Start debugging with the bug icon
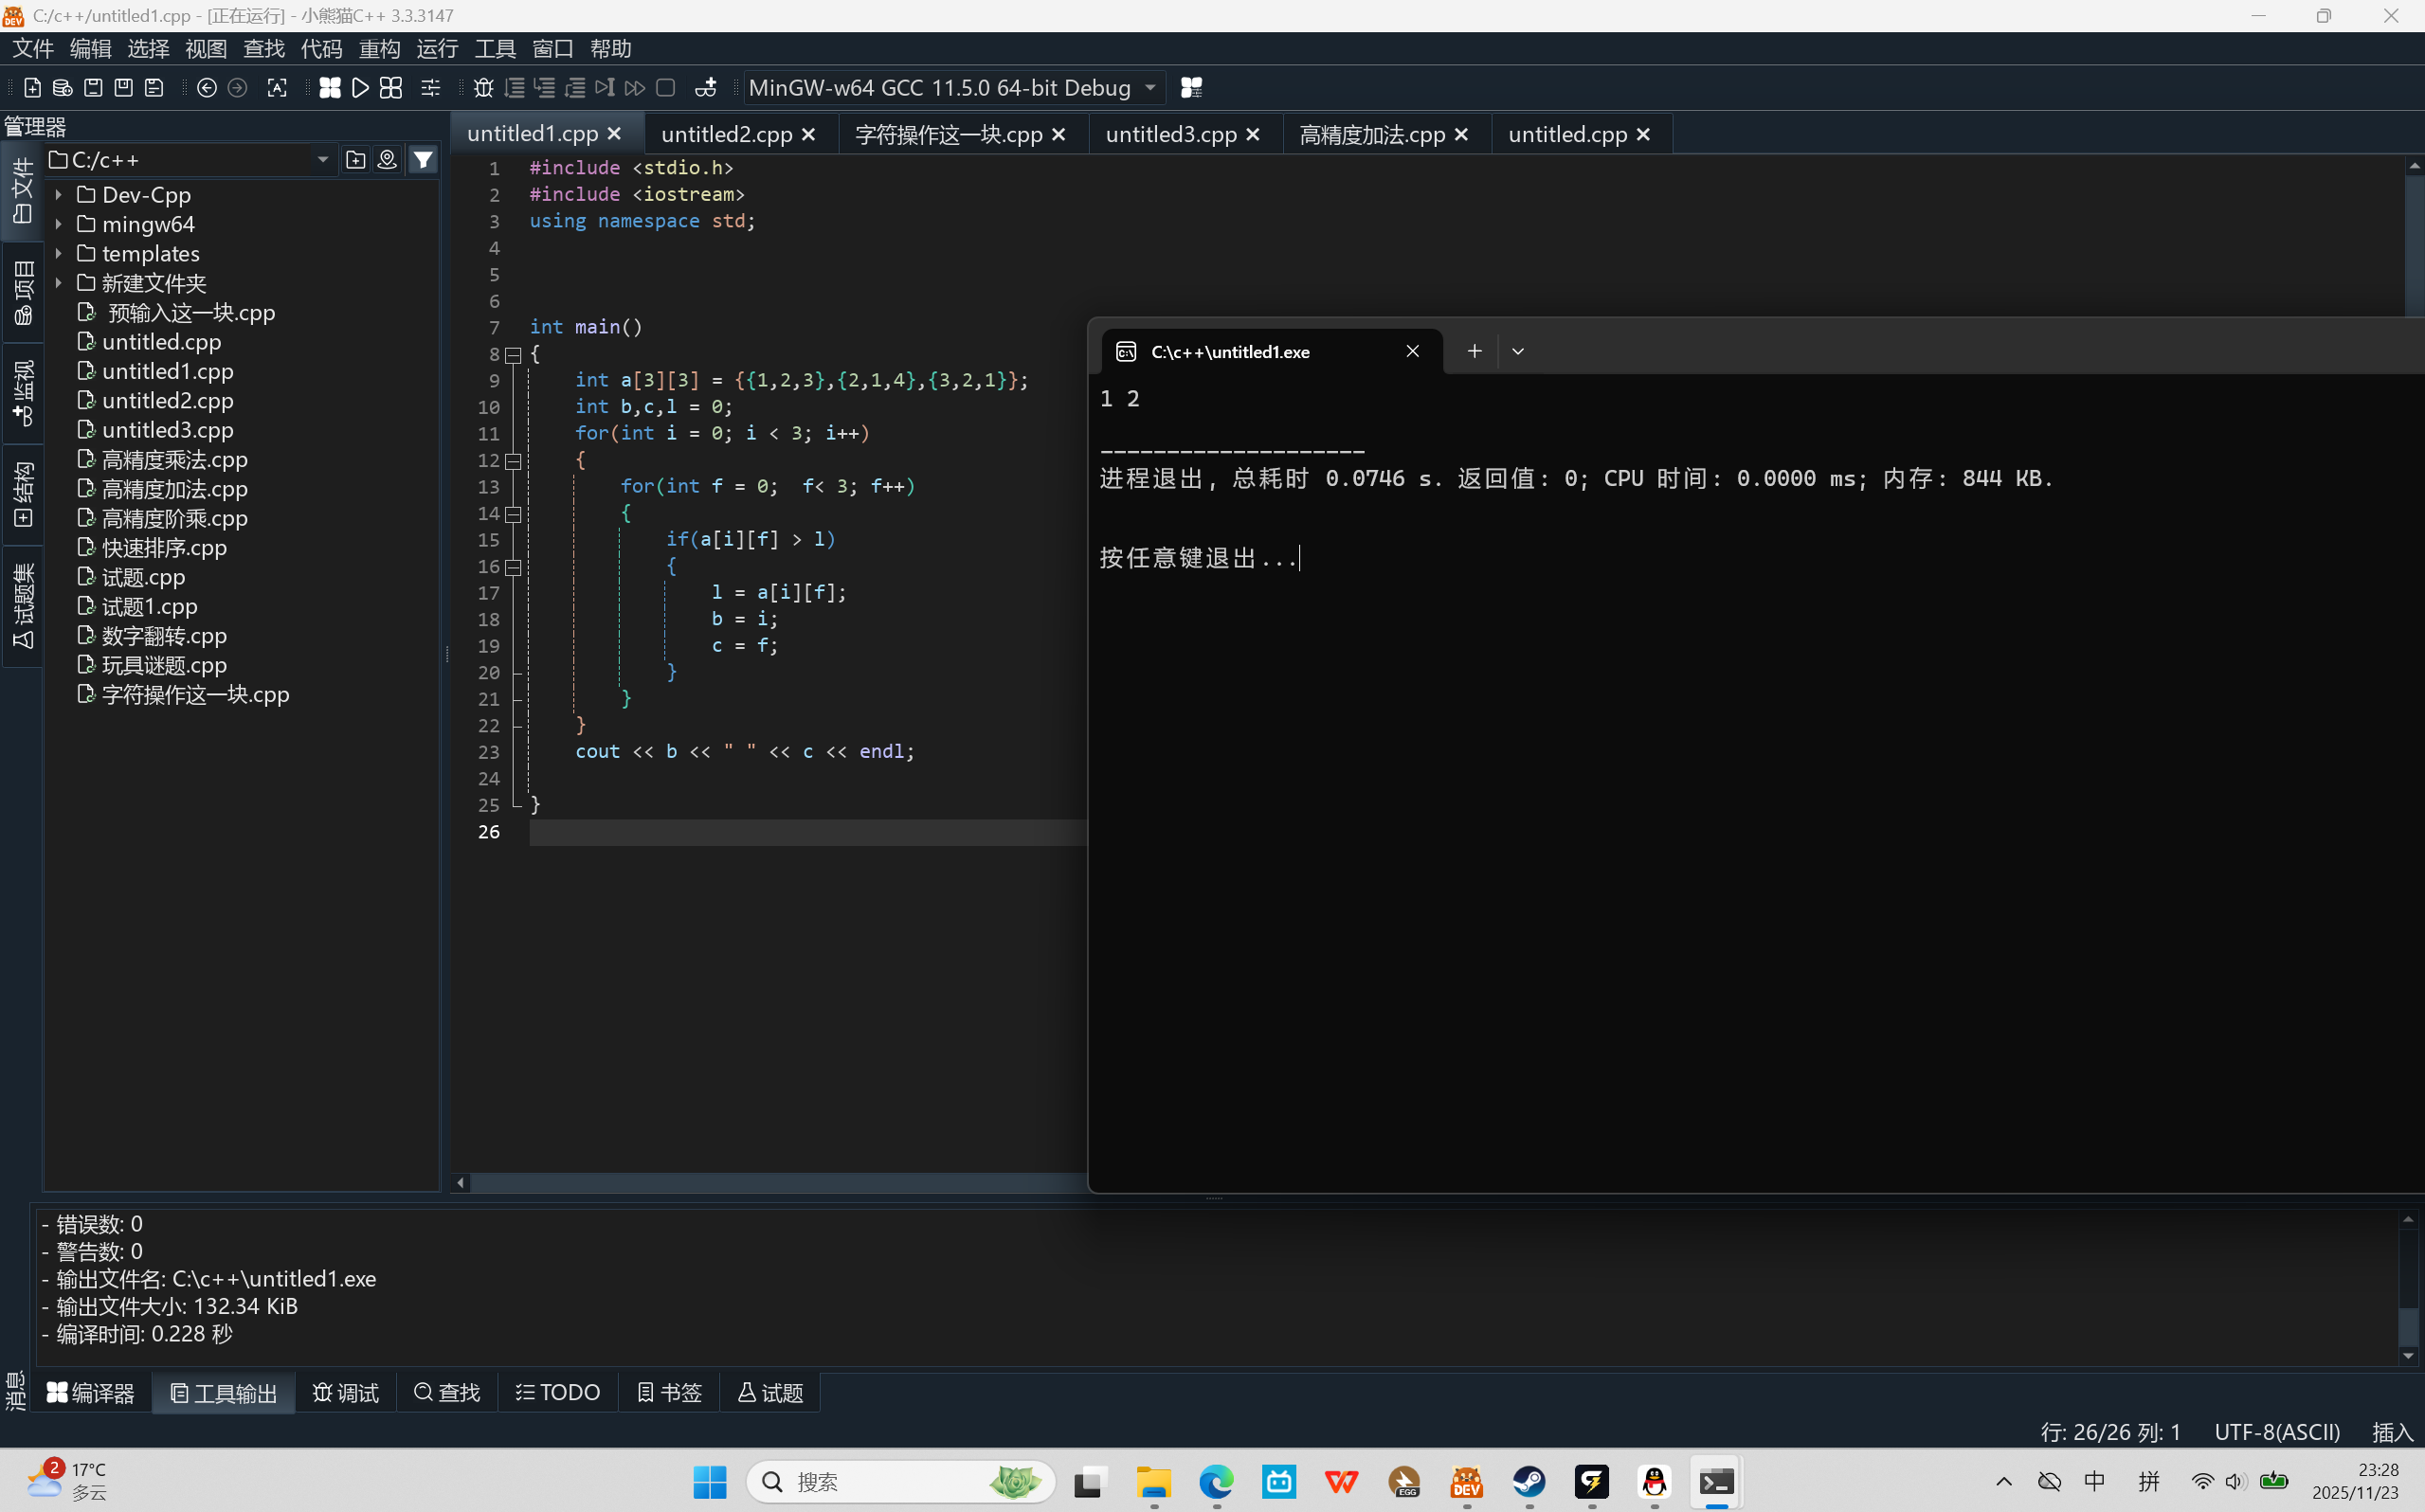The image size is (2425, 1512). point(483,88)
